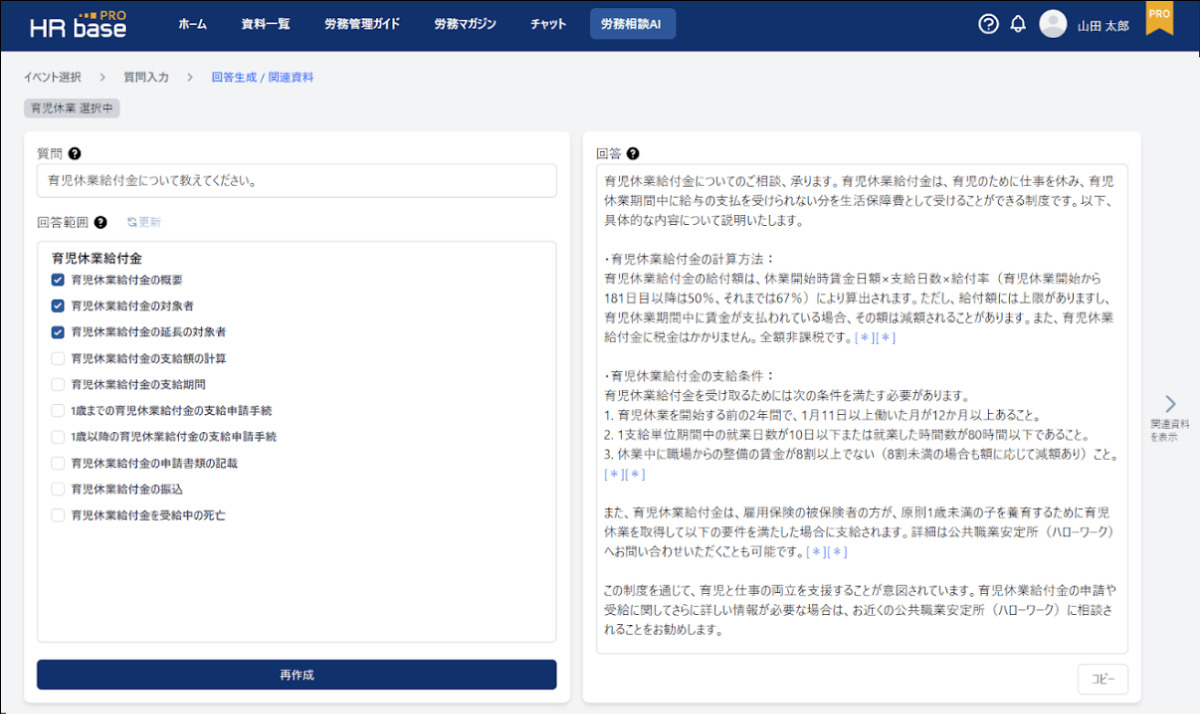Click the help icon next to 回答
Viewport: 1200px width, 714px height.
pyautogui.click(x=633, y=154)
